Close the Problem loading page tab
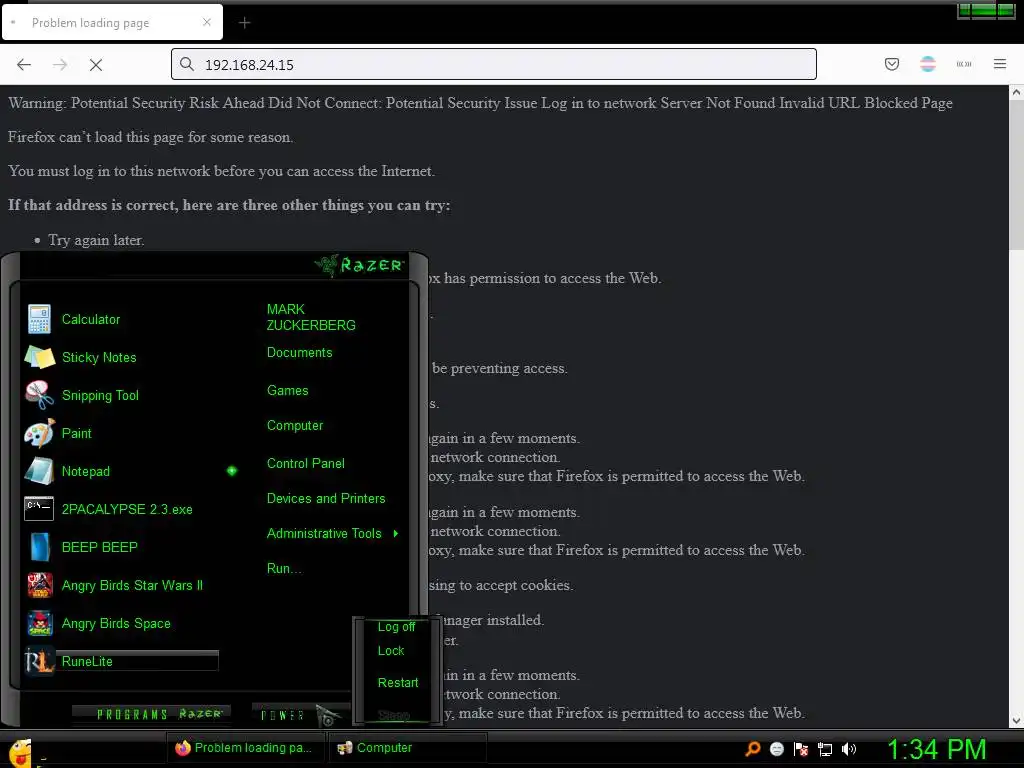 (207, 22)
